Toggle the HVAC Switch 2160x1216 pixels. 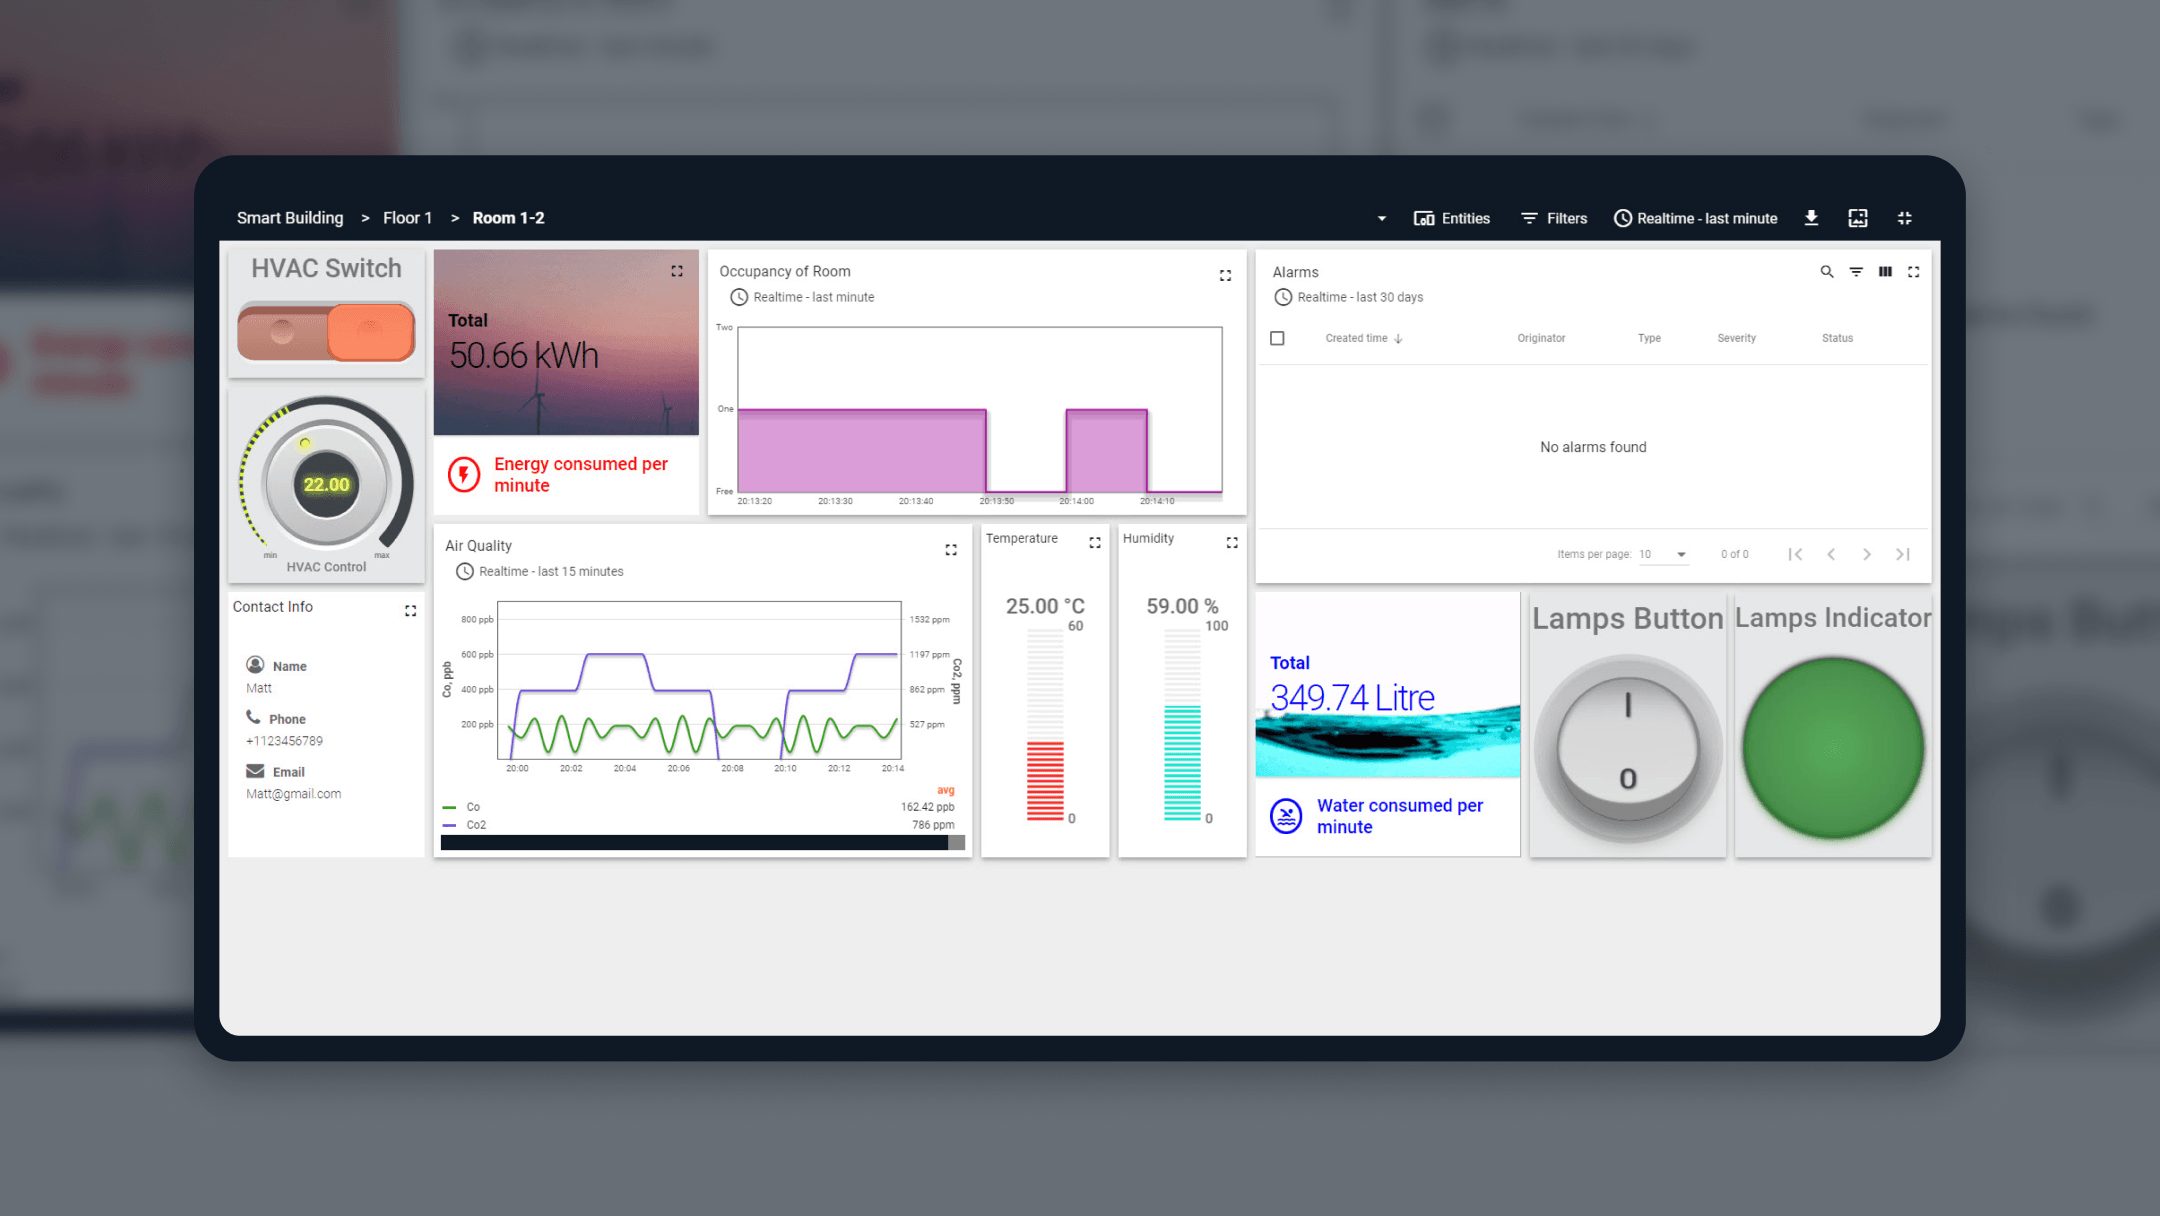click(x=326, y=332)
